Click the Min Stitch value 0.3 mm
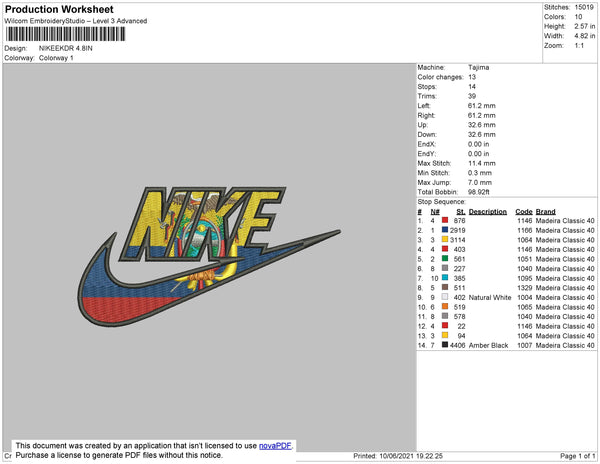The width and height of the screenshot is (600, 464). click(480, 173)
